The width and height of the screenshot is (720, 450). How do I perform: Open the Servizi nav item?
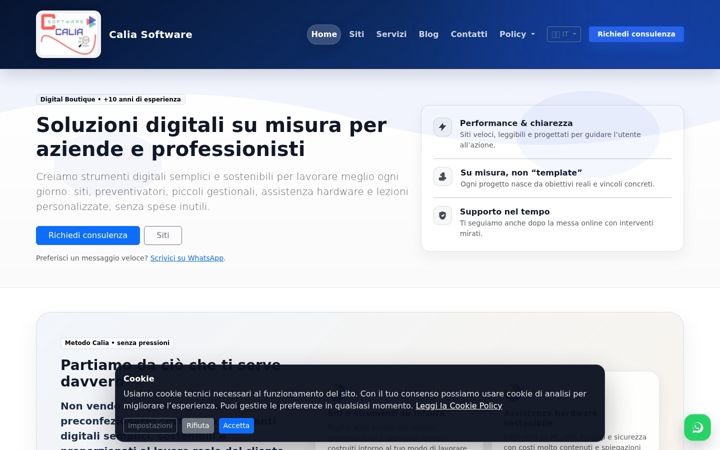click(x=391, y=34)
